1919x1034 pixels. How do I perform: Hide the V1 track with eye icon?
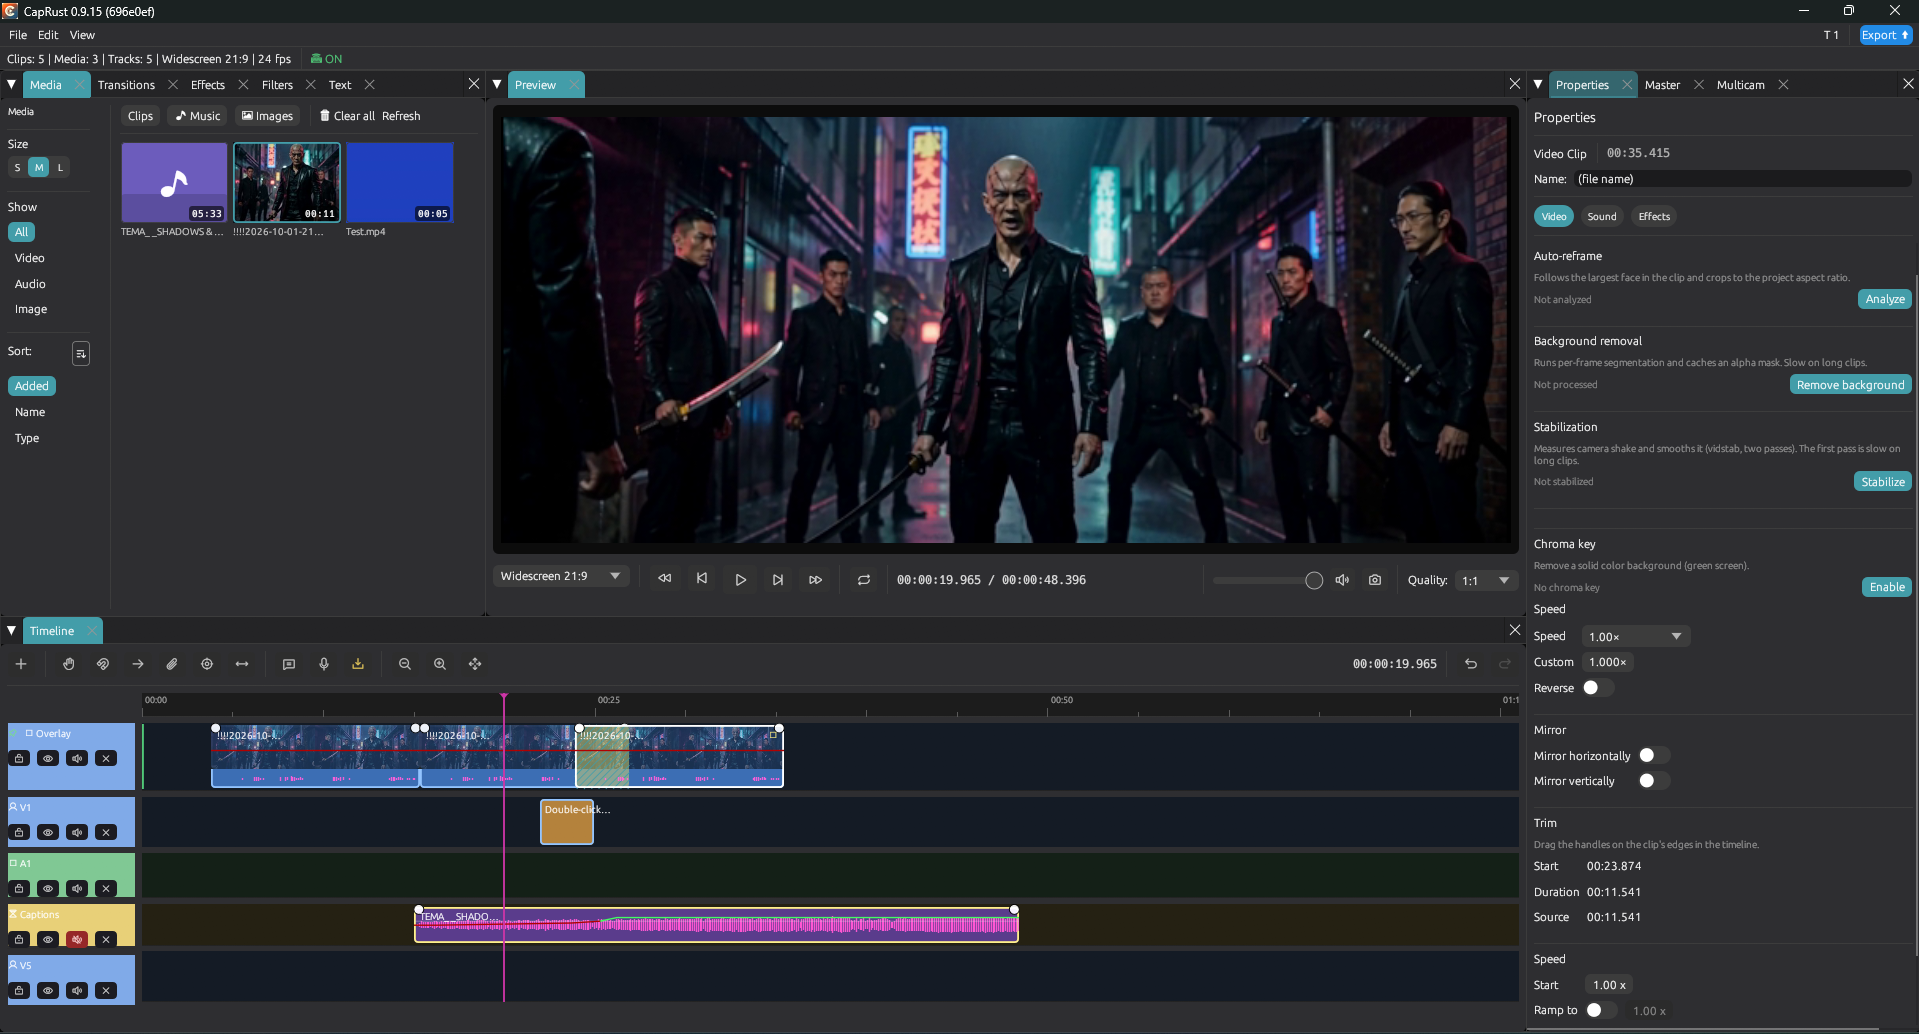click(48, 833)
